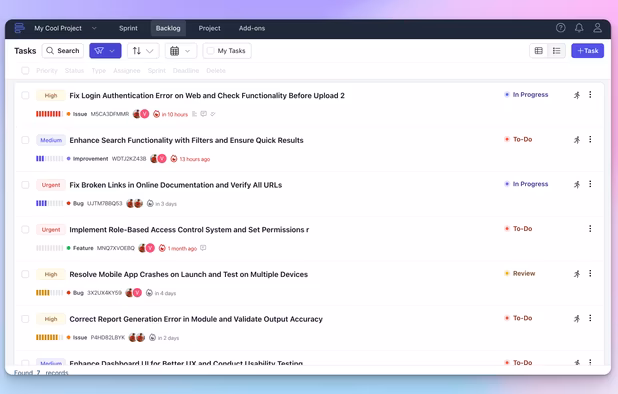Click the Urgent priority badge on Fix Broken Links task
Screen dimensions: 618x394
click(50, 185)
